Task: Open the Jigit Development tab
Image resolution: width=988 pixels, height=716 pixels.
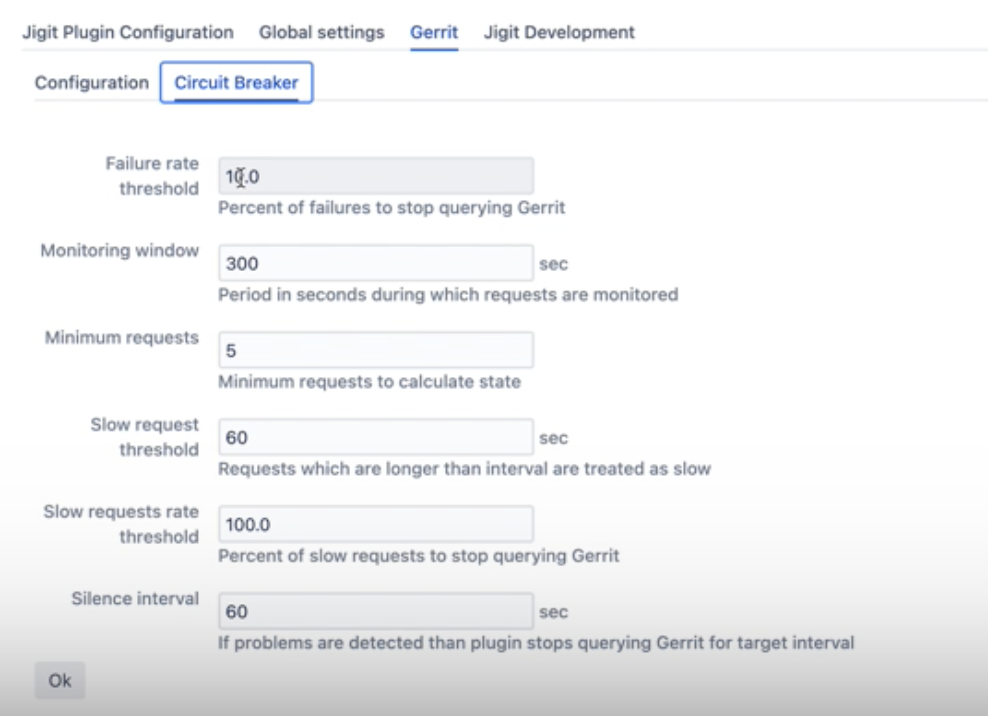Action: point(559,32)
